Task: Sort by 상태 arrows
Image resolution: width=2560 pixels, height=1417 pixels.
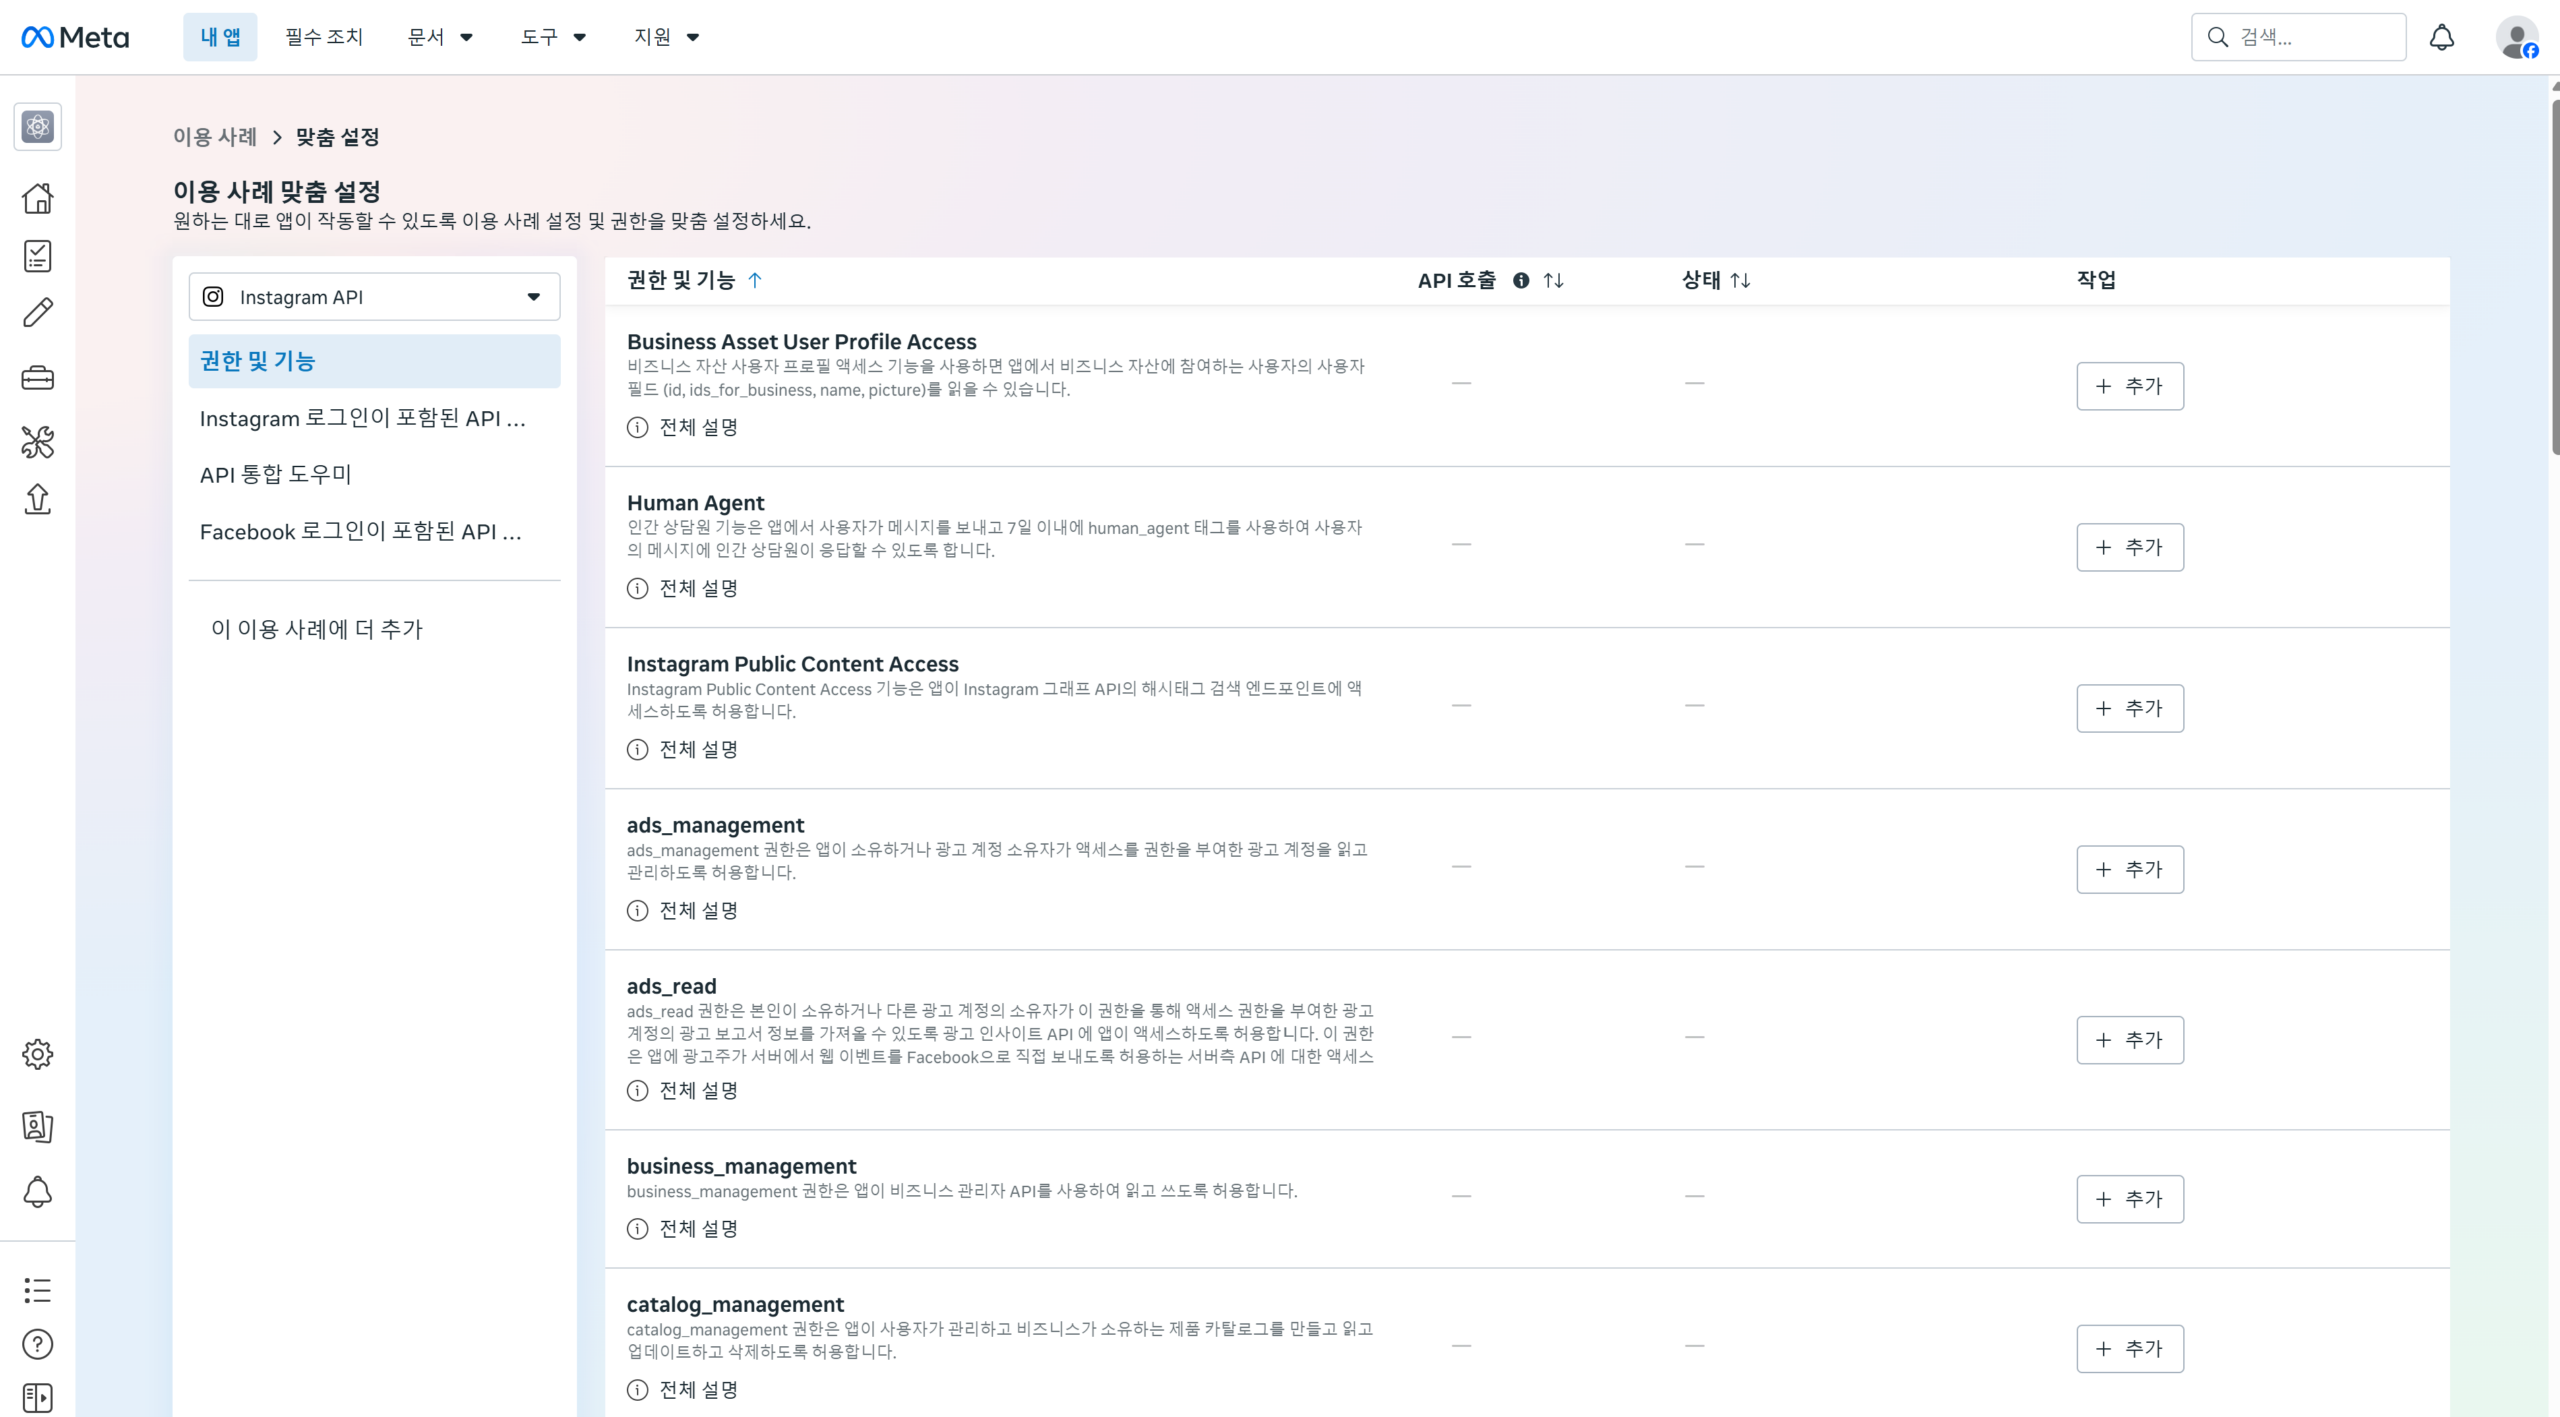Action: pyautogui.click(x=1740, y=281)
